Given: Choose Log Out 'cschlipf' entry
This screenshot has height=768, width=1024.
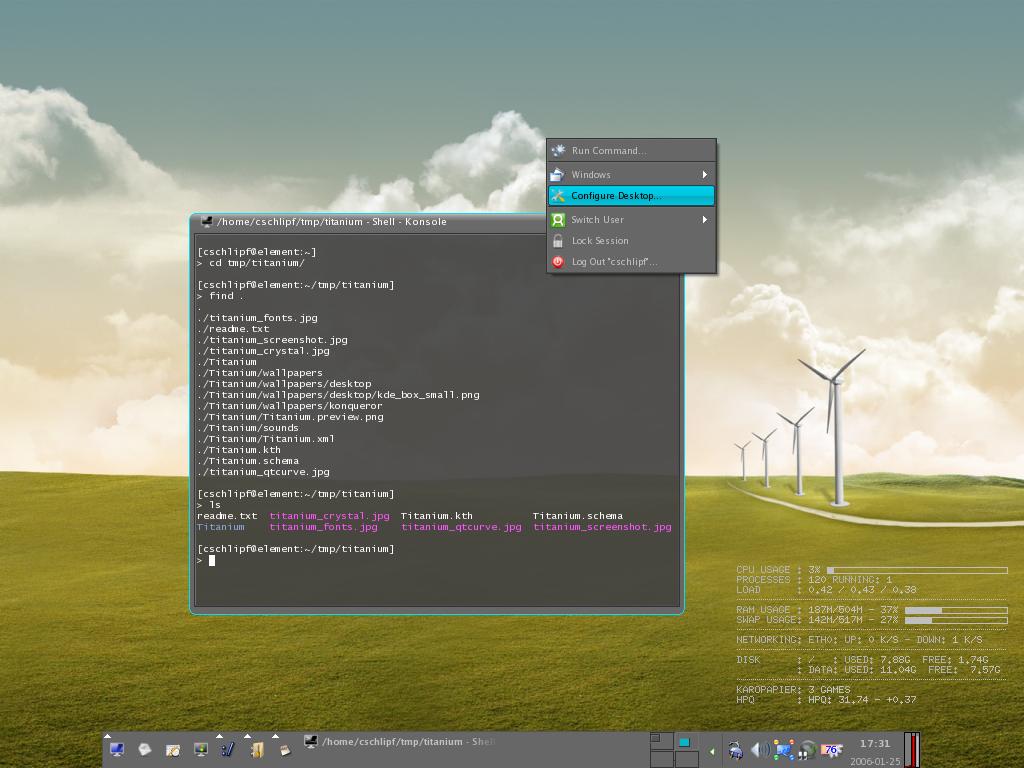Looking at the screenshot, I should pos(631,261).
